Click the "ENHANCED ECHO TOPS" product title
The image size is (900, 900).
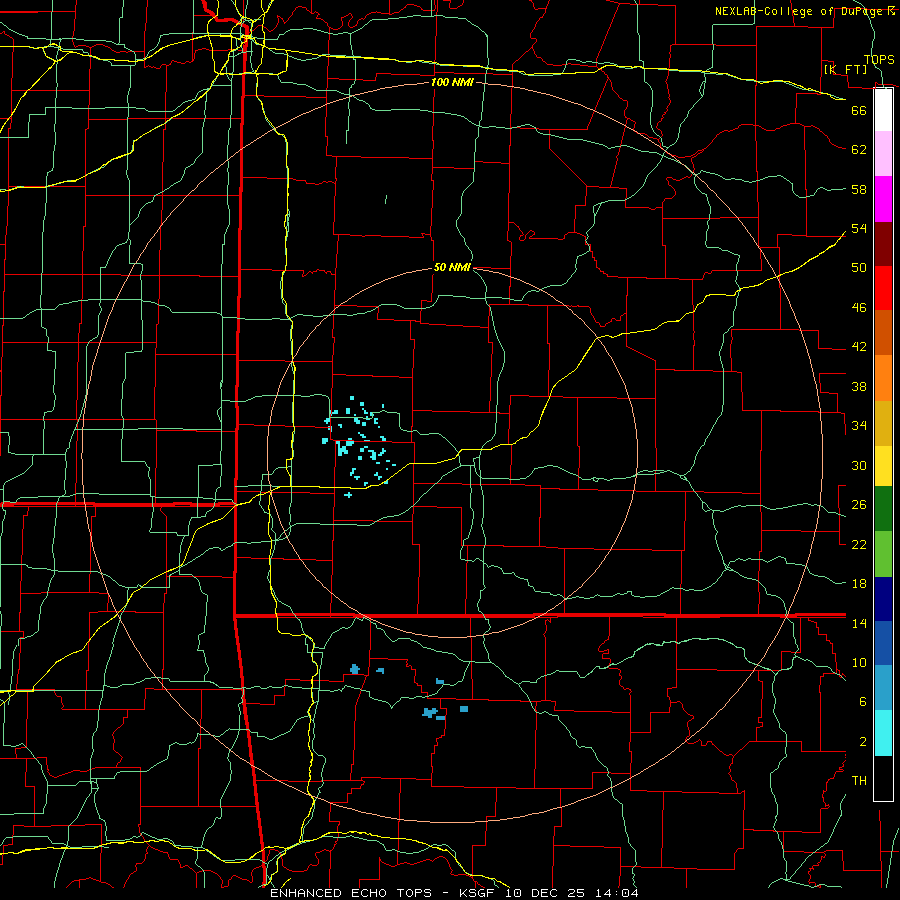click(x=351, y=893)
